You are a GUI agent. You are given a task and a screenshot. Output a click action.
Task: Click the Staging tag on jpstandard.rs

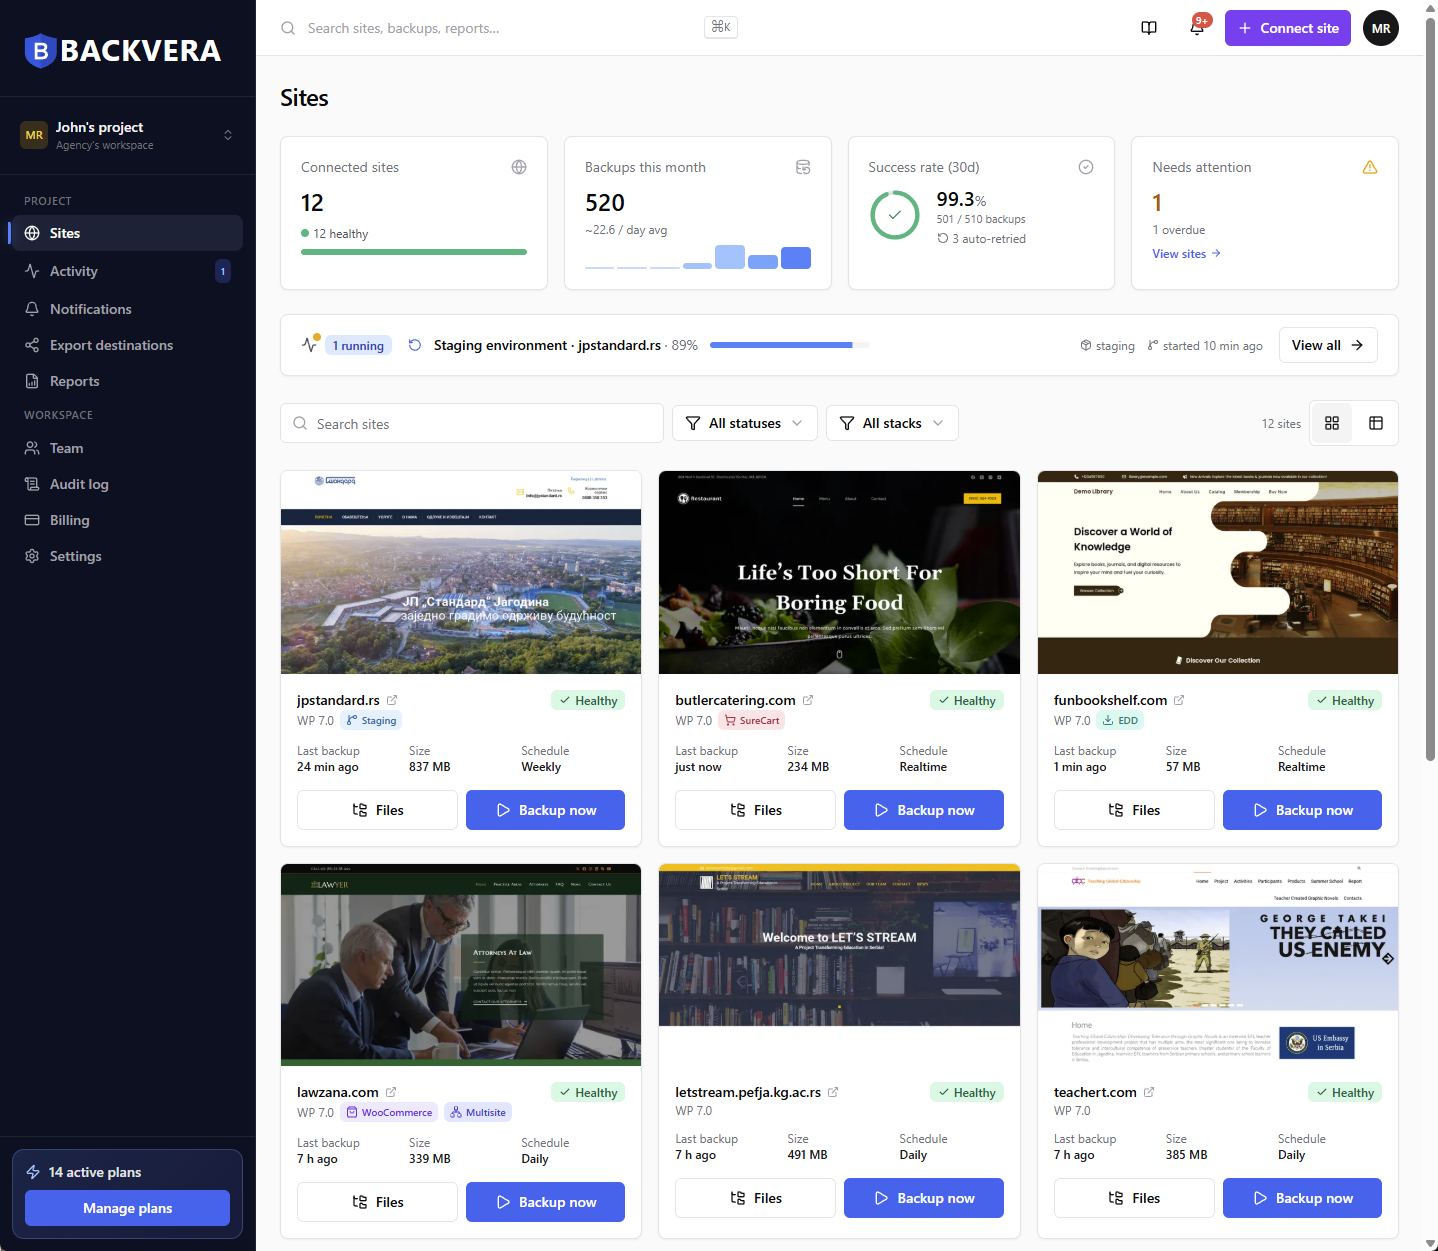(371, 720)
